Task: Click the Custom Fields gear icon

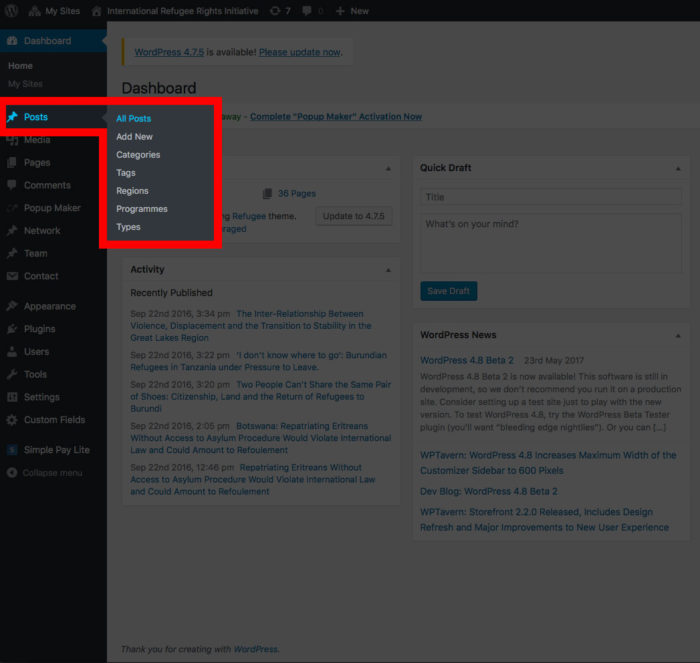Action: (x=12, y=420)
